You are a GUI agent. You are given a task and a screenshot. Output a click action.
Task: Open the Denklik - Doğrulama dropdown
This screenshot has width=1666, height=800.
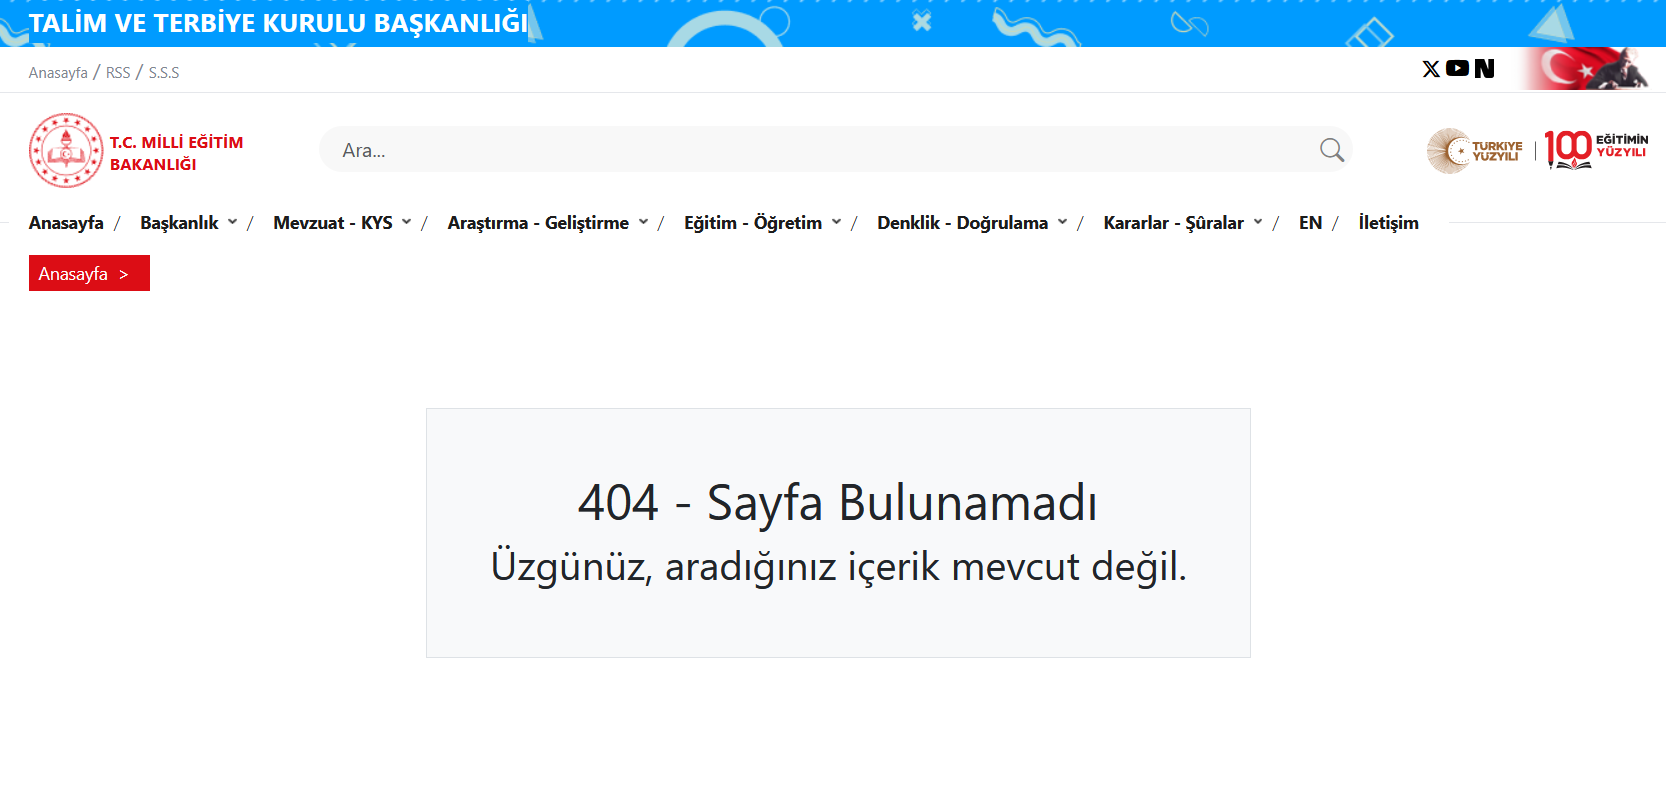(x=971, y=223)
